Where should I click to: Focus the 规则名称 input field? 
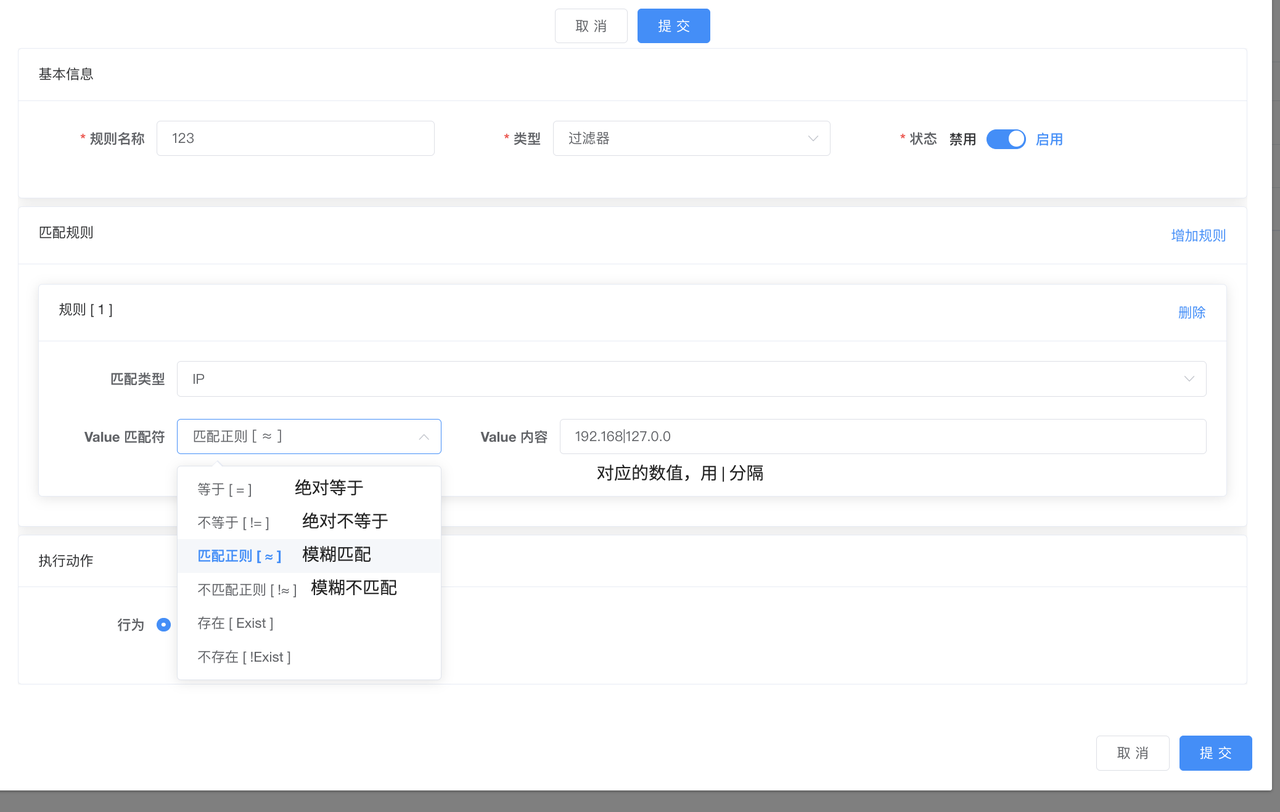[x=295, y=139]
